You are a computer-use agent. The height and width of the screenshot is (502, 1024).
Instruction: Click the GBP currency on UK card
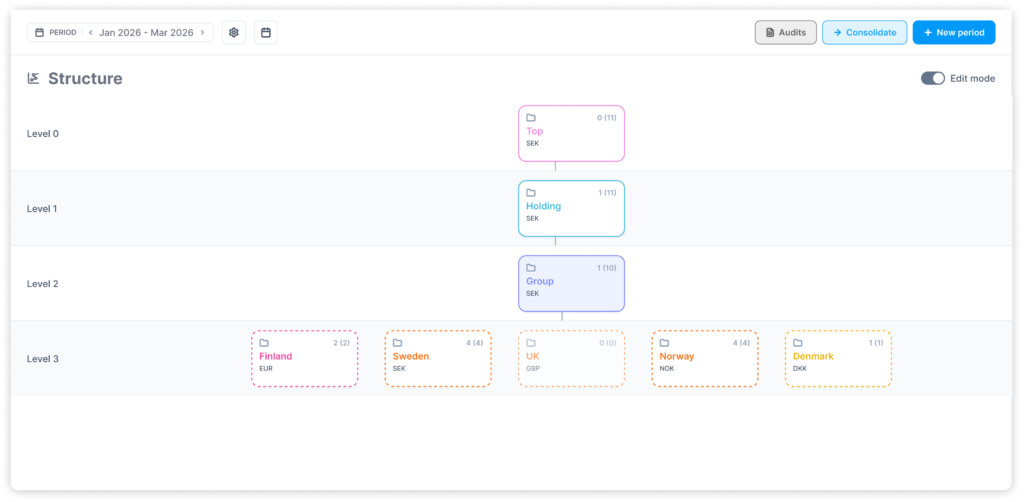533,368
